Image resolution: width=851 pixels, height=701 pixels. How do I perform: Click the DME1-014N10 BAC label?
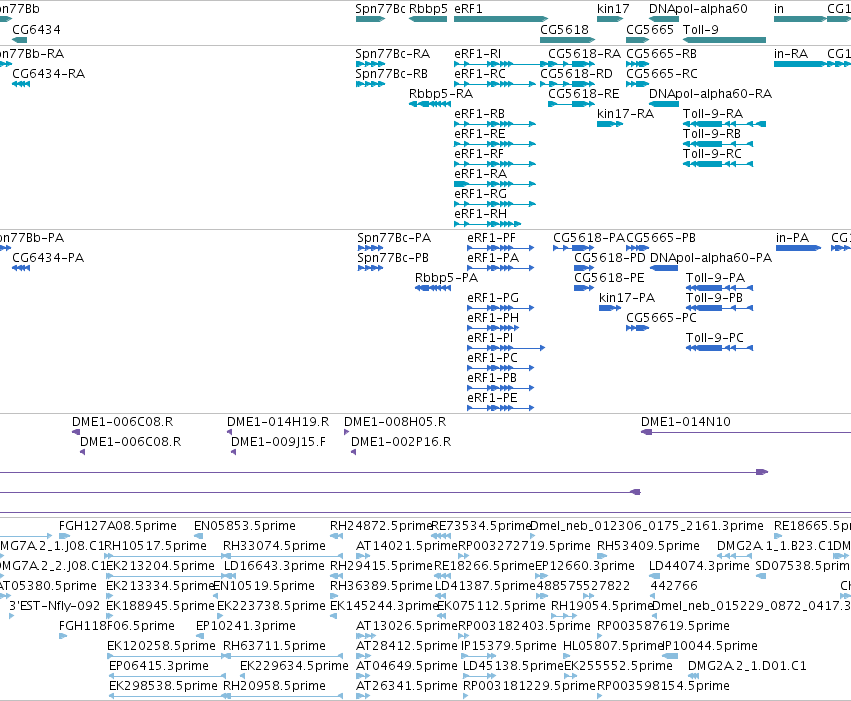click(x=685, y=422)
